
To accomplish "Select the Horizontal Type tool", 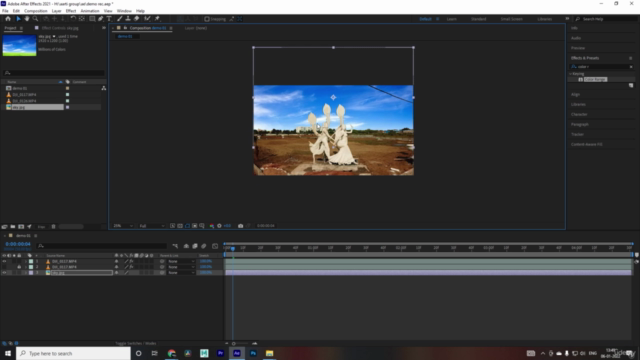I will pyautogui.click(x=109, y=19).
